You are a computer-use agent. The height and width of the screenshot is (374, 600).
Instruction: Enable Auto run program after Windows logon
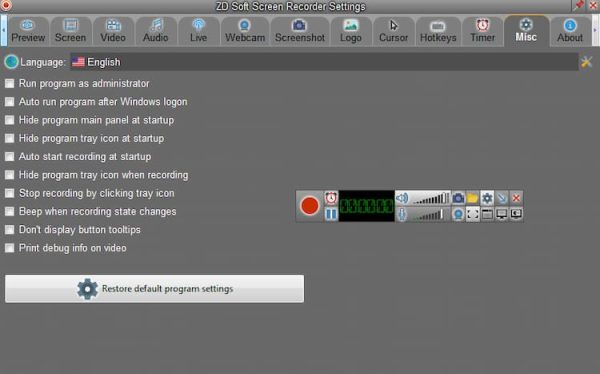(9, 102)
